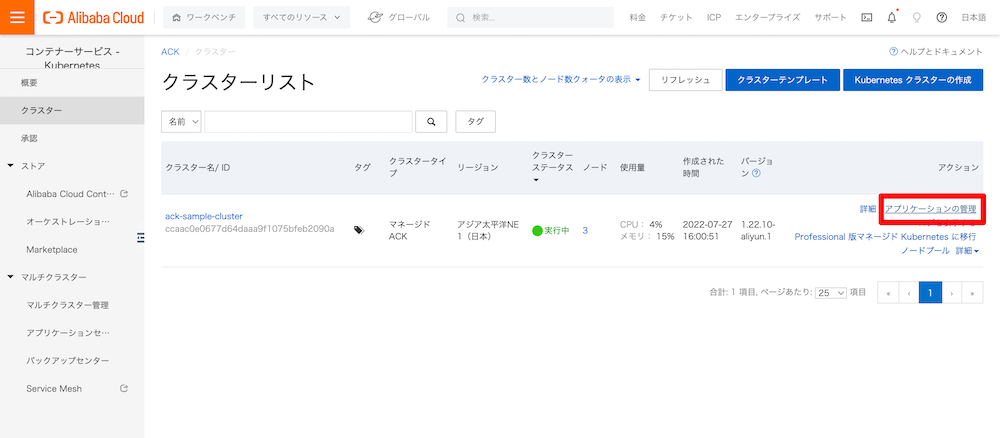Open the 名前 filter type dropdown

click(x=181, y=121)
